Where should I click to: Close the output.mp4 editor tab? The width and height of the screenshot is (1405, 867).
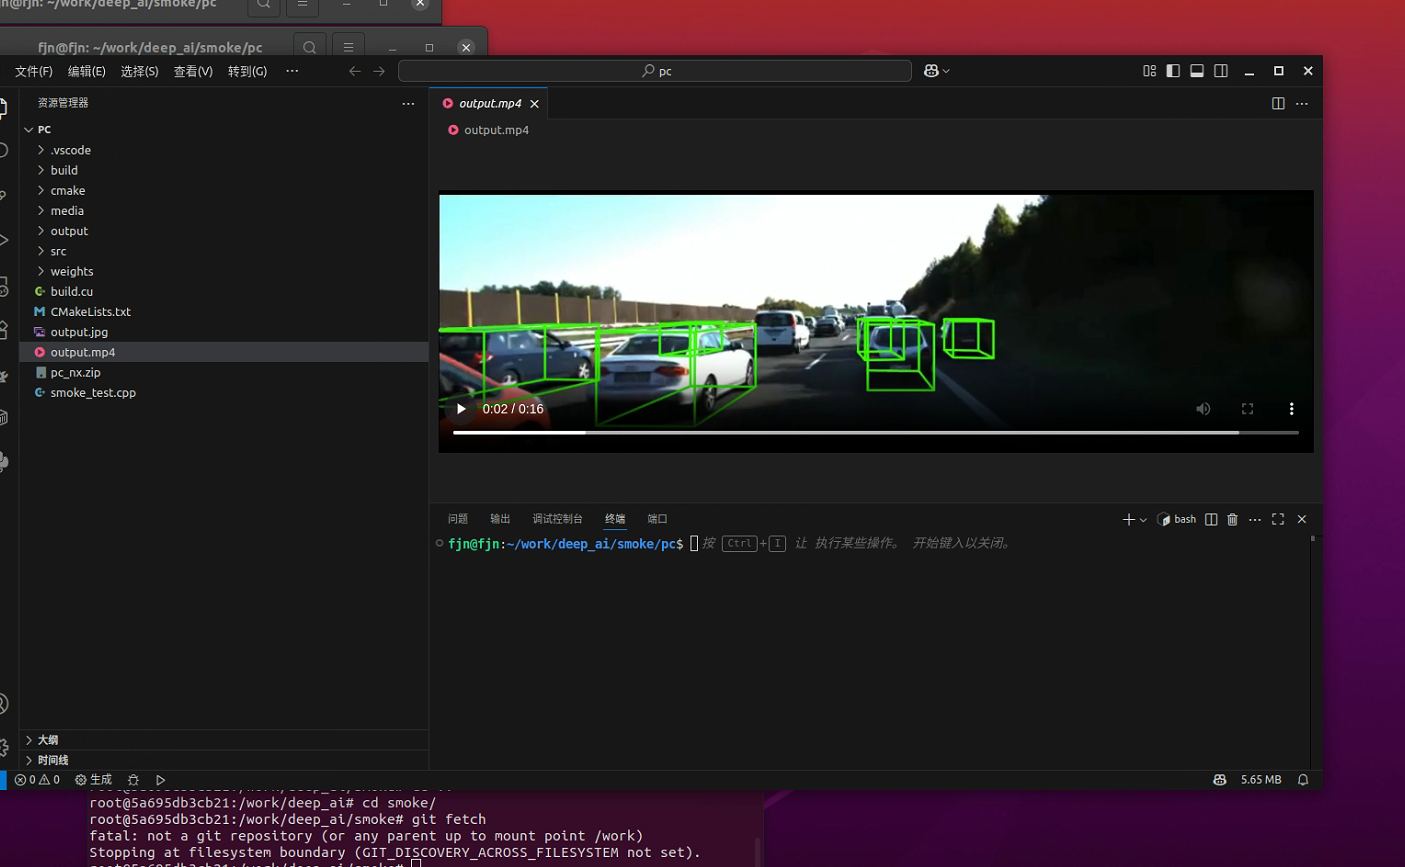[535, 104]
